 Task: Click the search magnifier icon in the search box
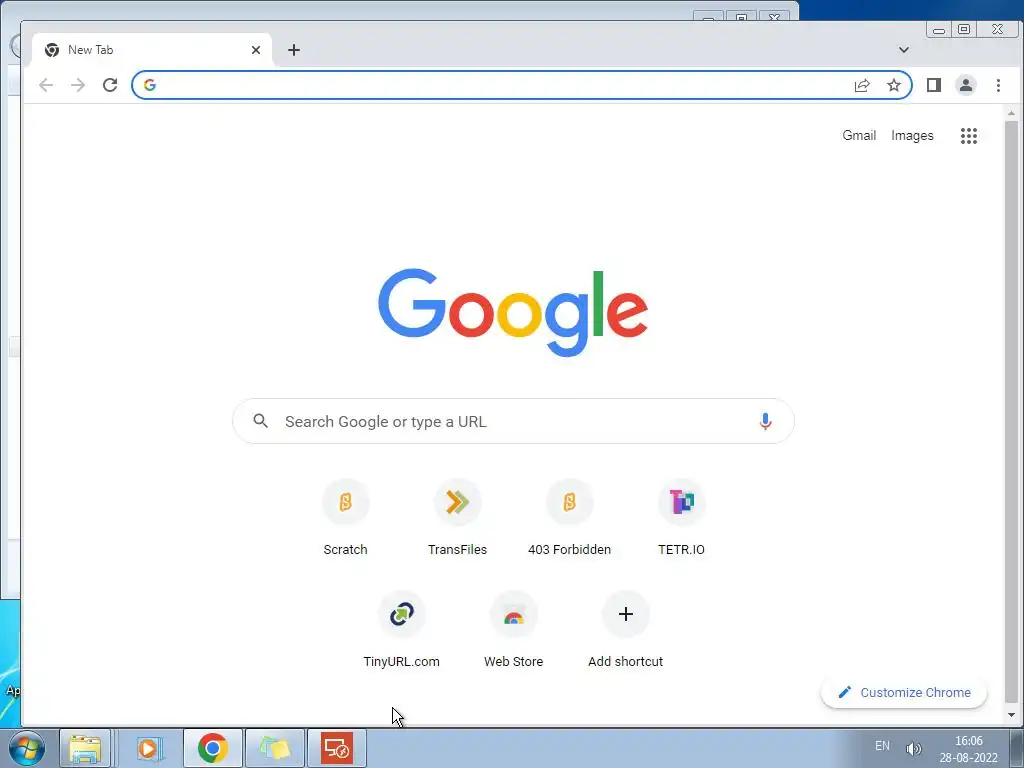click(261, 421)
